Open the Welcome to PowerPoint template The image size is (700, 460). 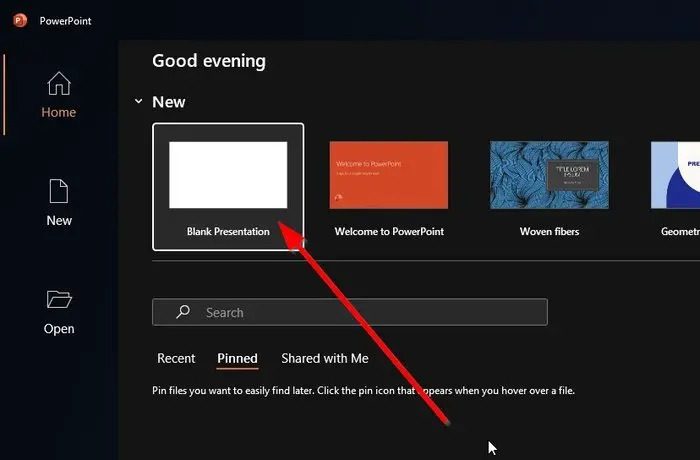coord(389,188)
